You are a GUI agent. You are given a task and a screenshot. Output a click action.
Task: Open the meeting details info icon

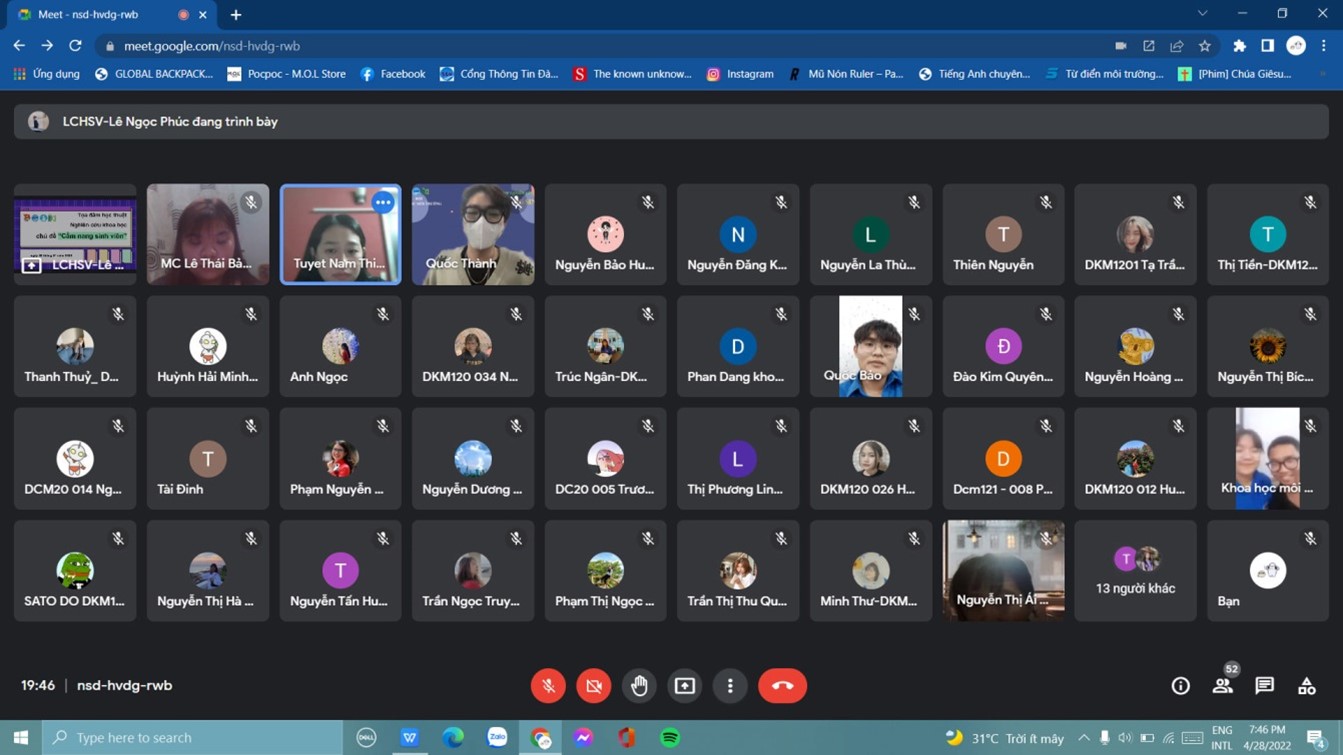(1180, 686)
